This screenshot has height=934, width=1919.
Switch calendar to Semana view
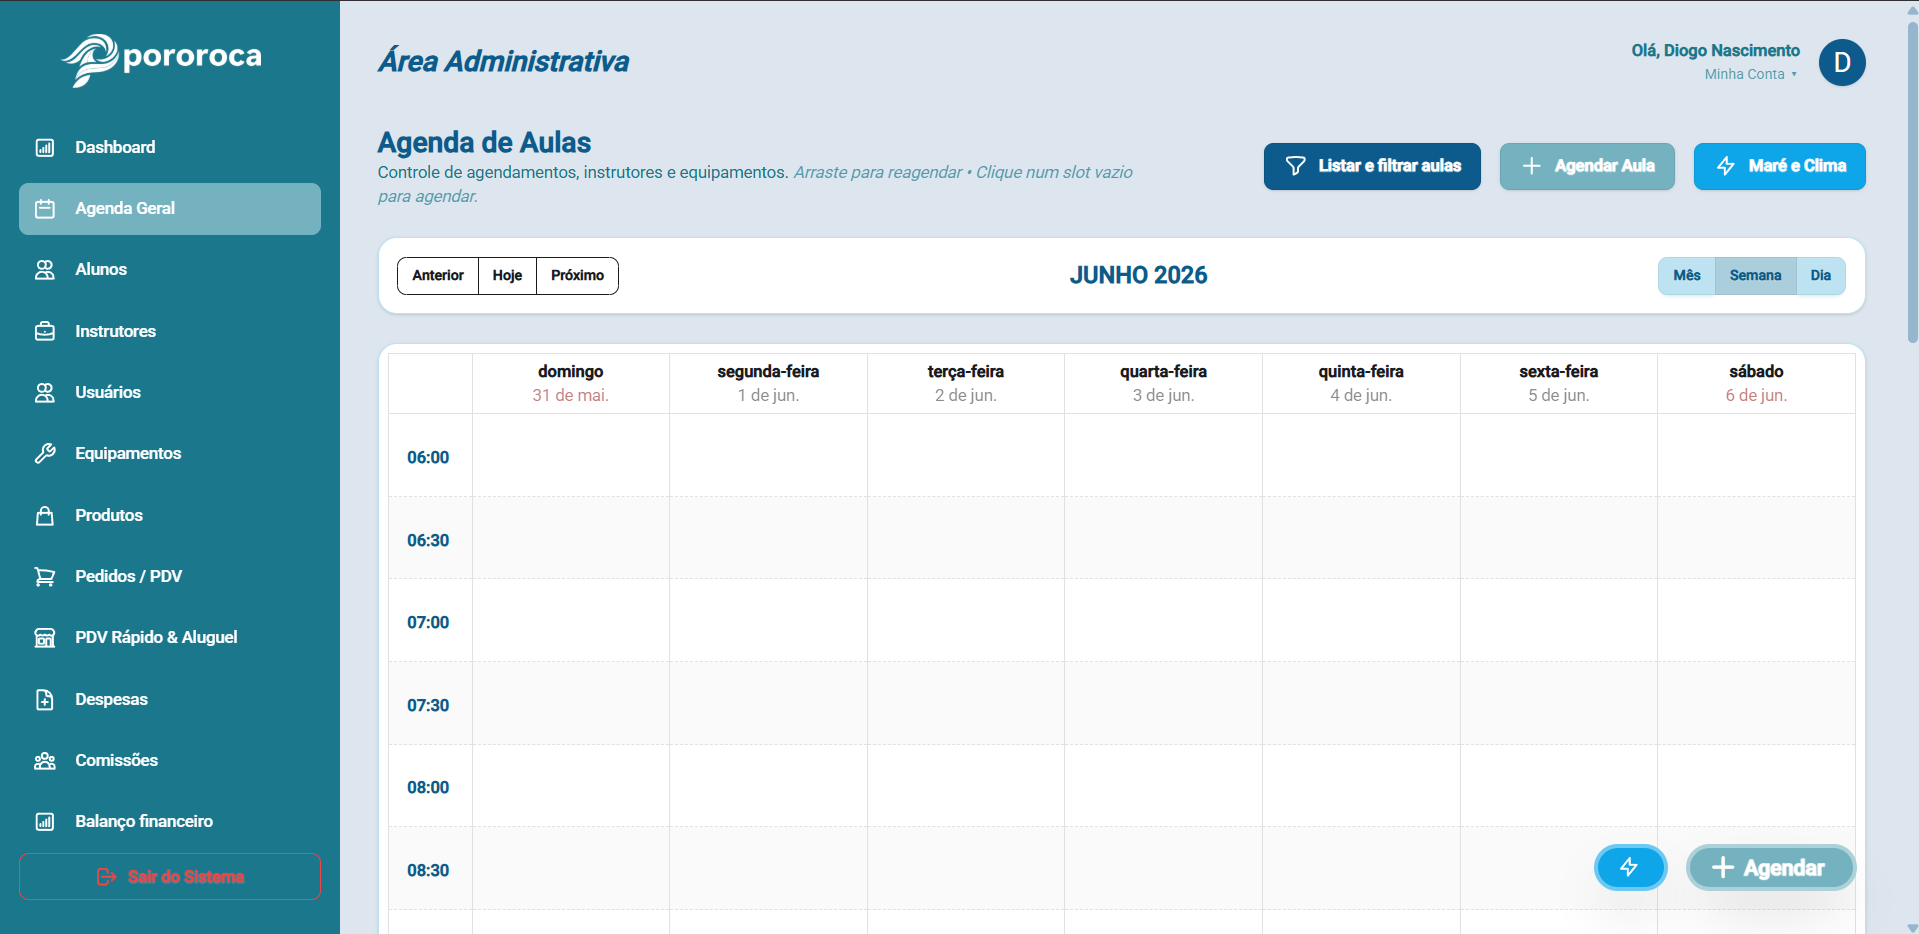tap(1755, 276)
